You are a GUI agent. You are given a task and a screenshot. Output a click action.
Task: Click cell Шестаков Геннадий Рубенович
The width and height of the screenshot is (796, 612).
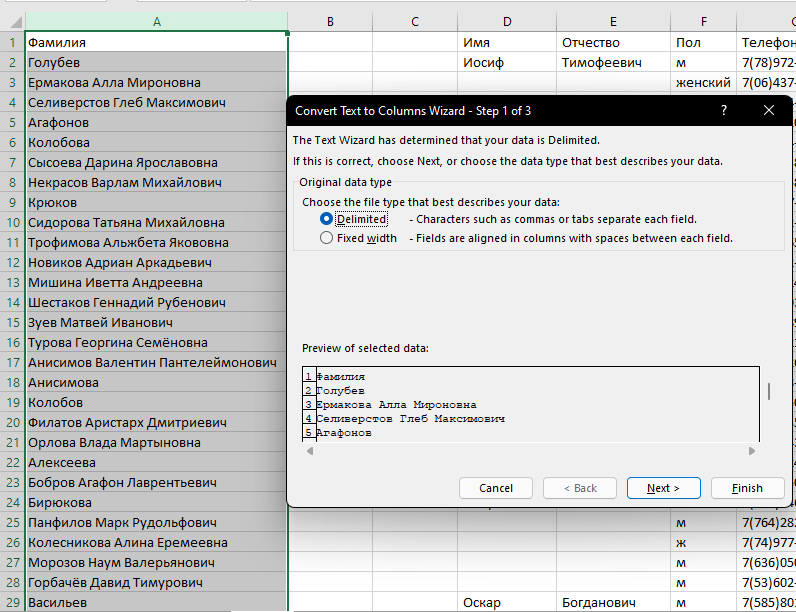point(156,302)
